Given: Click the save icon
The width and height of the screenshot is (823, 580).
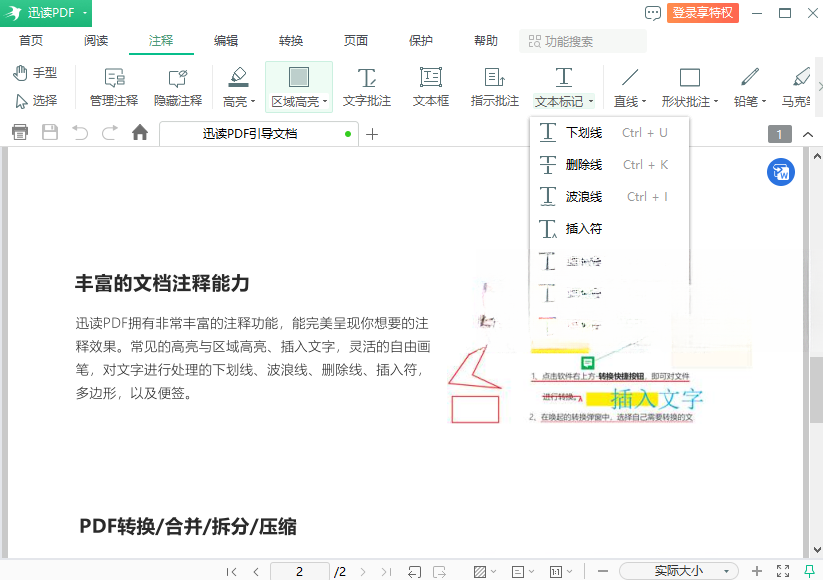Looking at the screenshot, I should (50, 132).
